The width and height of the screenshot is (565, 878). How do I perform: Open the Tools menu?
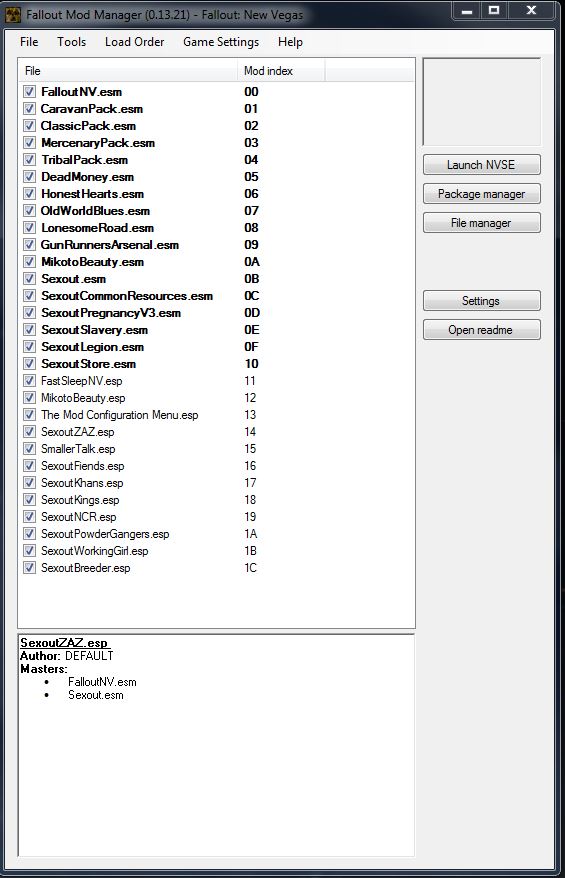pyautogui.click(x=72, y=42)
